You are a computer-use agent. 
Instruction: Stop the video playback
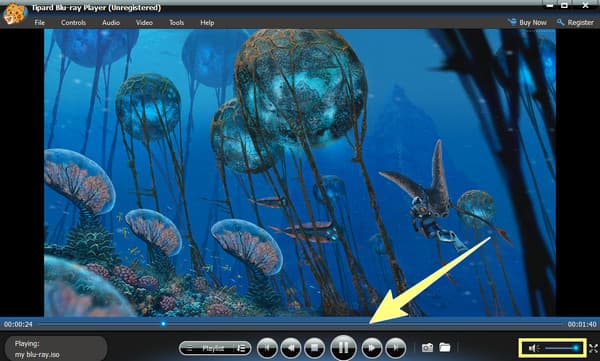(x=315, y=348)
